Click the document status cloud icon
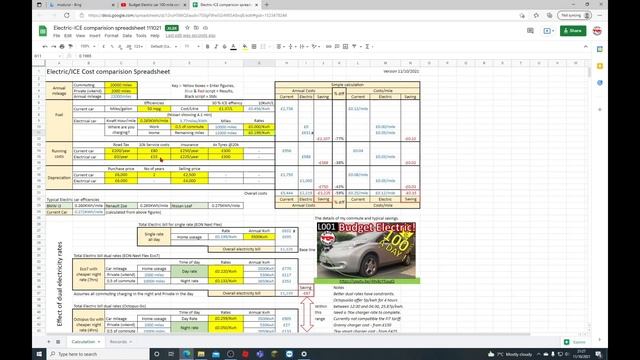The image size is (640, 360). [x=205, y=28]
